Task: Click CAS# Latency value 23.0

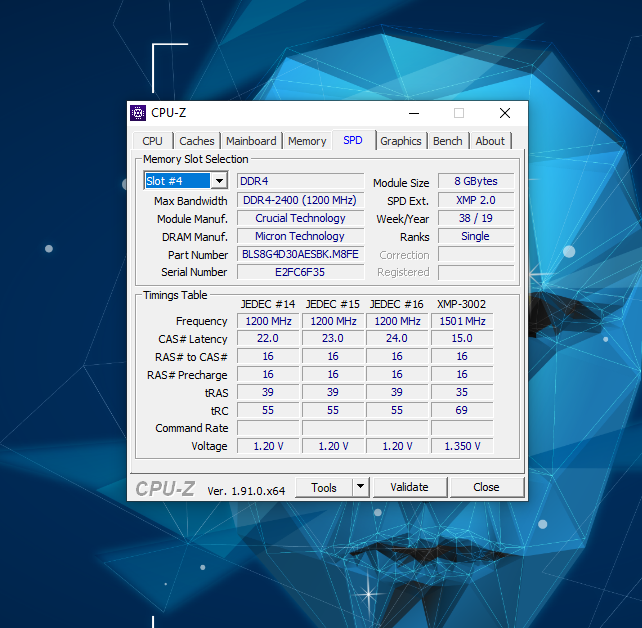Action: tap(333, 339)
